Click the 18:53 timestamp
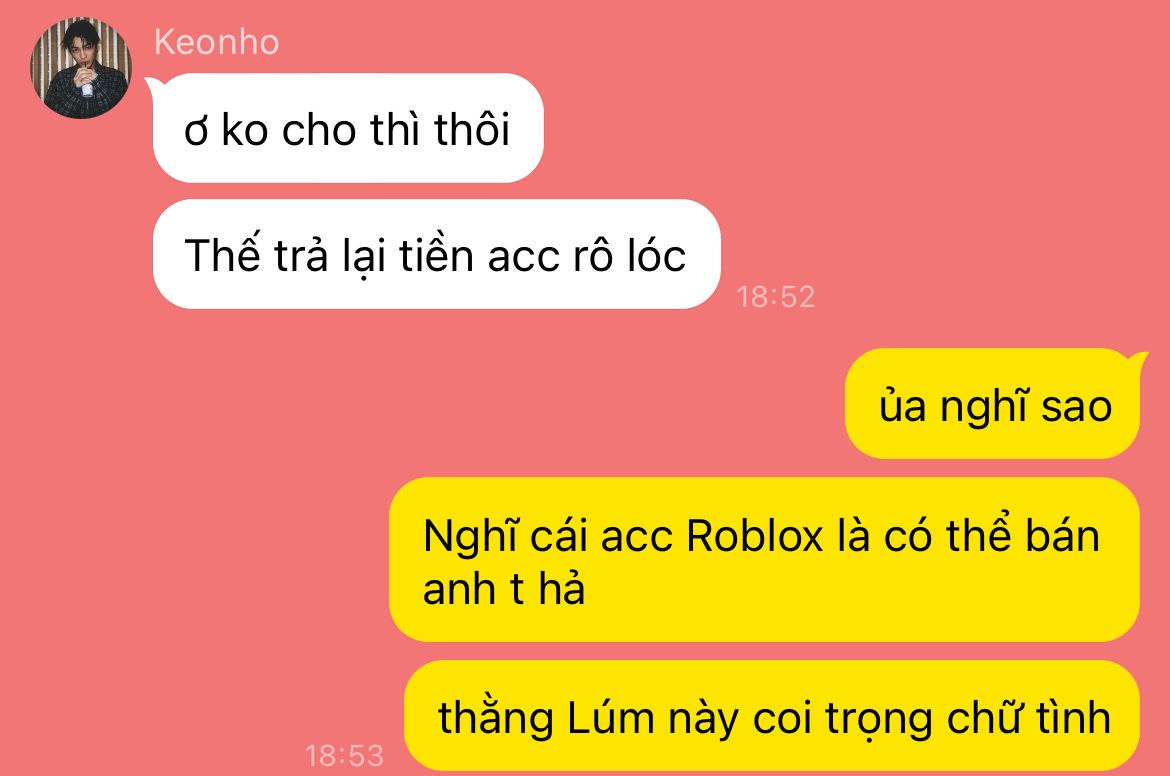The image size is (1170, 776). [344, 755]
